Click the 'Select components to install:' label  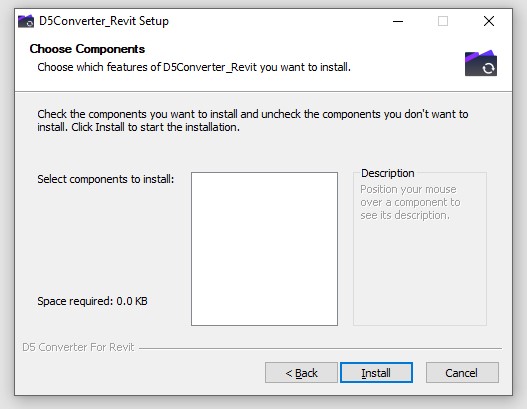click(x=106, y=179)
